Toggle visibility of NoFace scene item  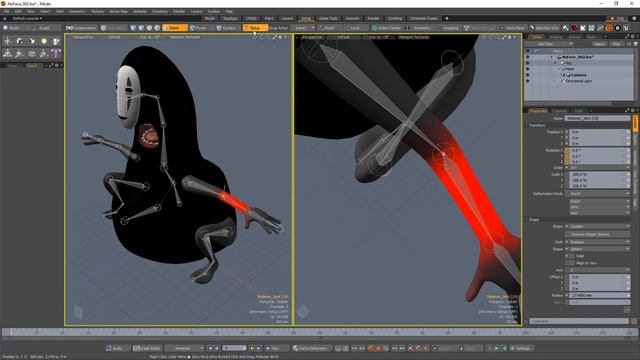click(x=527, y=57)
